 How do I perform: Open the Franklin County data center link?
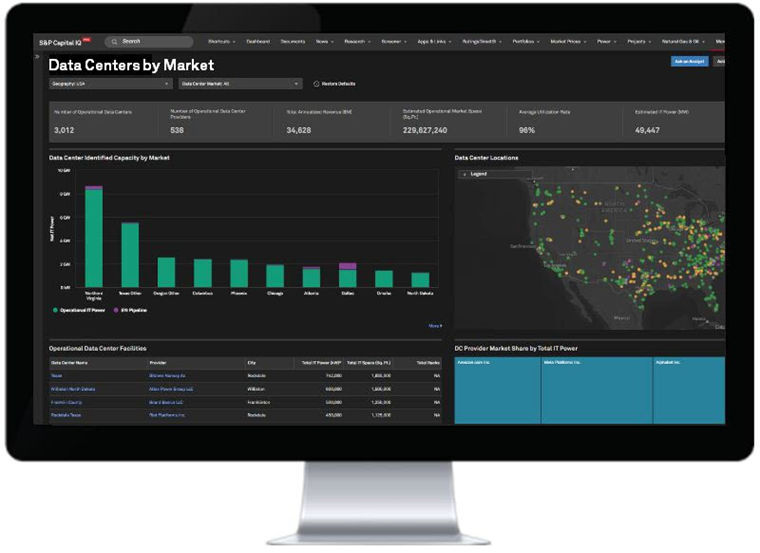(66, 402)
